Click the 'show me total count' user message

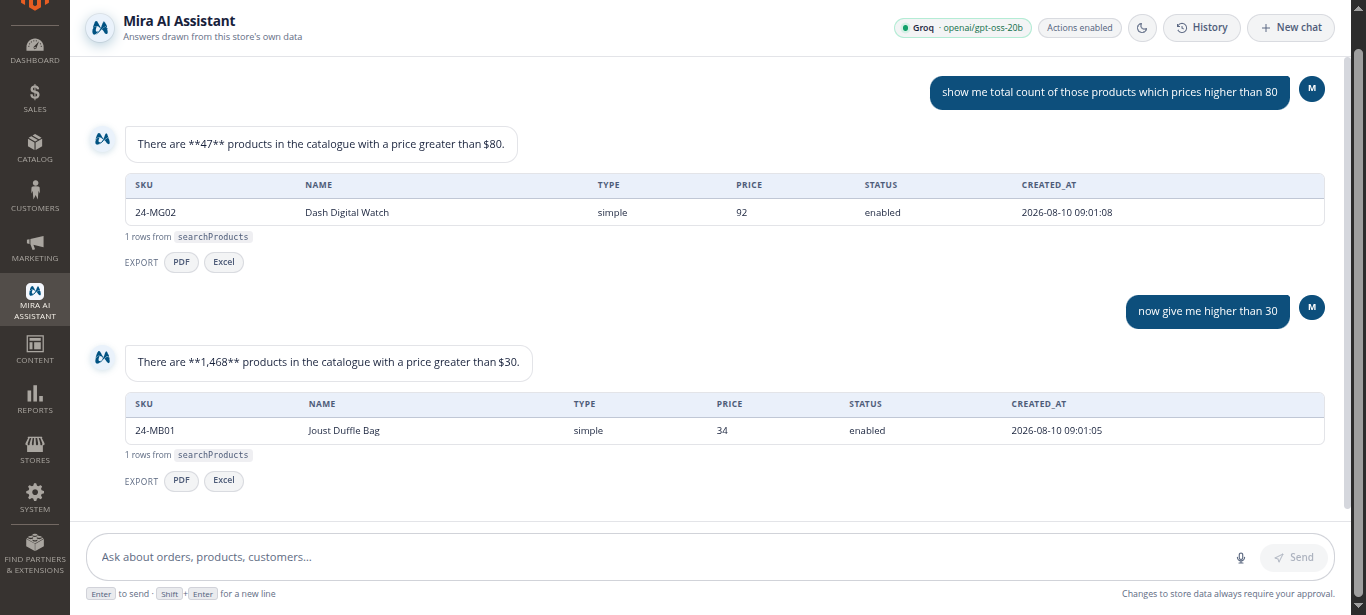(1110, 92)
